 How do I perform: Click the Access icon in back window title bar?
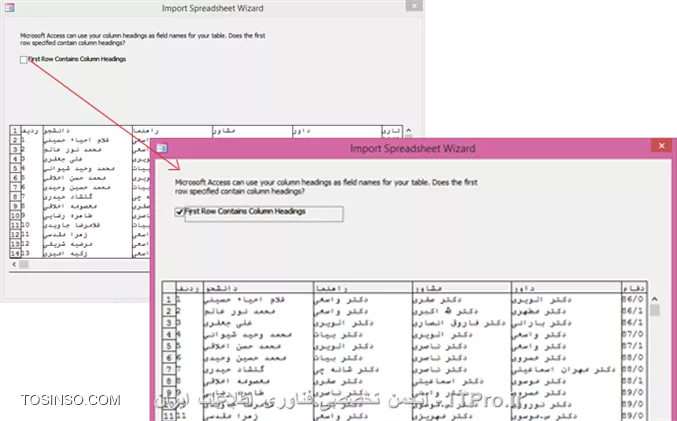pyautogui.click(x=9, y=7)
